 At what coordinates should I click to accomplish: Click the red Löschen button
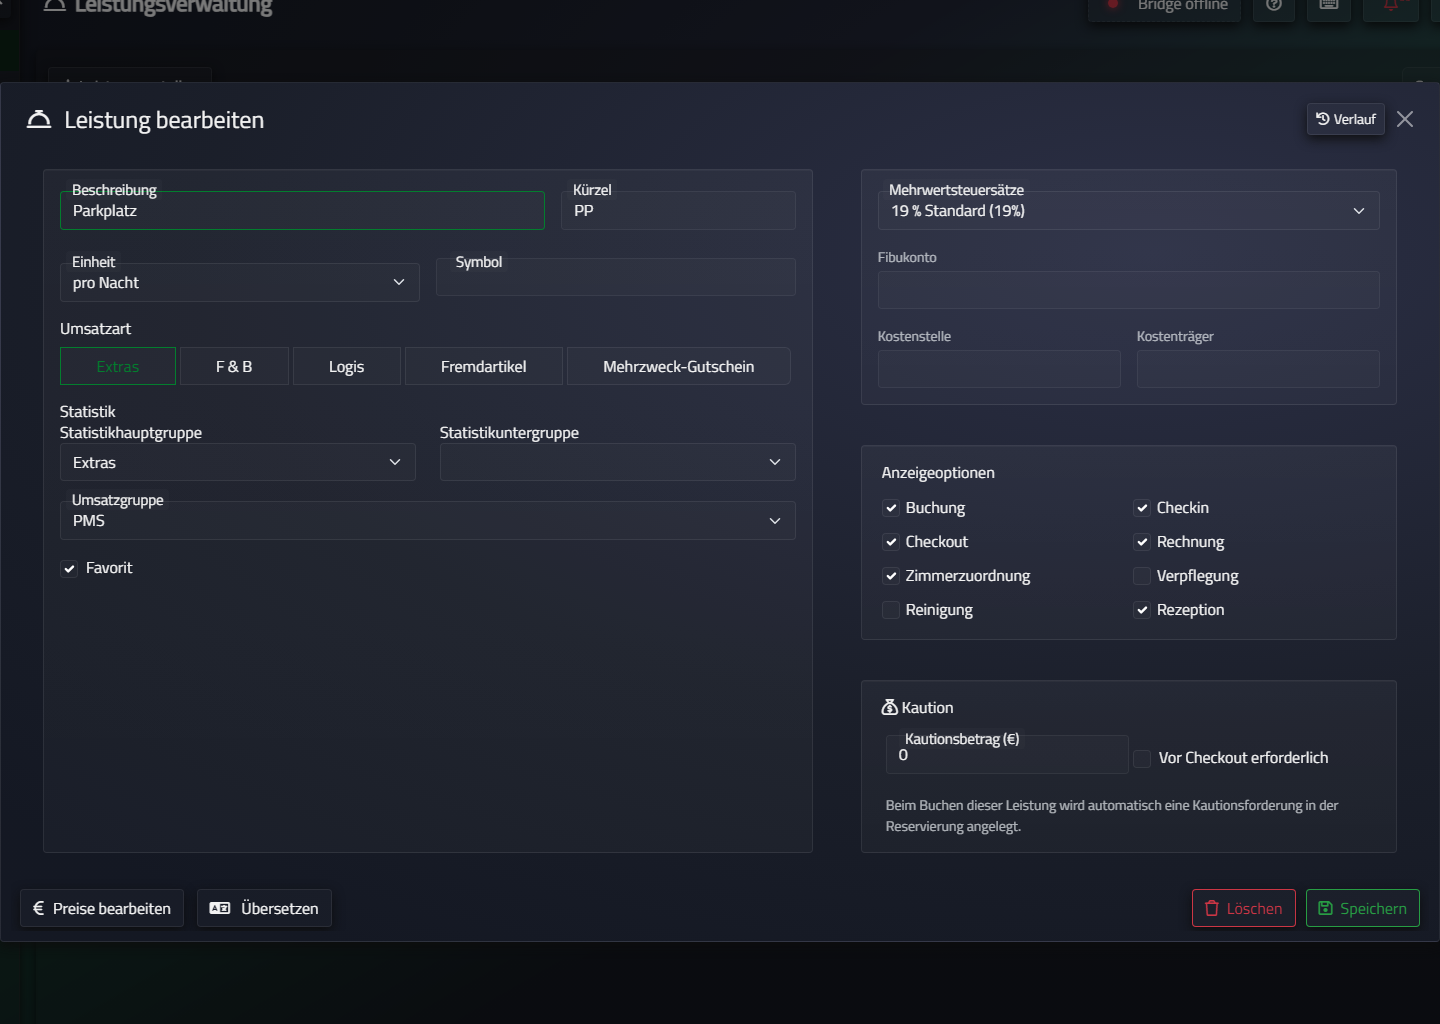(1244, 908)
